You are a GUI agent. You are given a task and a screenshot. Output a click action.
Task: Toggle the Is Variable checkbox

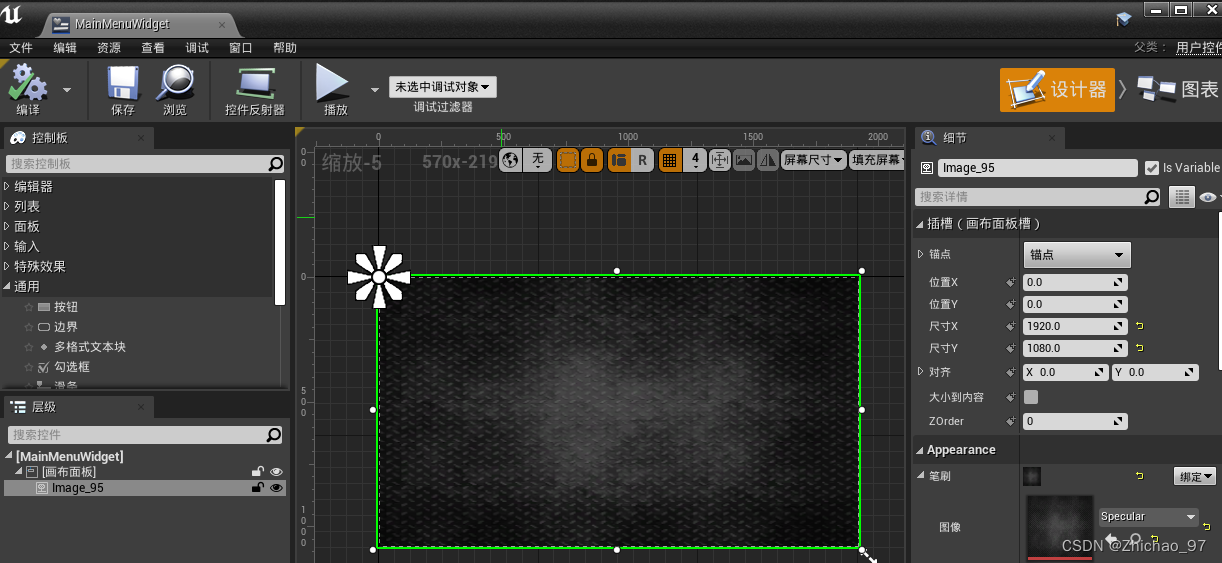(1152, 168)
